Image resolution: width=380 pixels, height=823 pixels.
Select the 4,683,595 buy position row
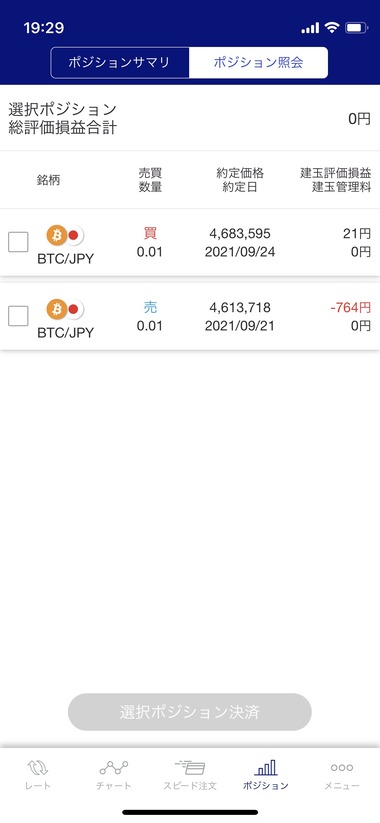(x=190, y=242)
